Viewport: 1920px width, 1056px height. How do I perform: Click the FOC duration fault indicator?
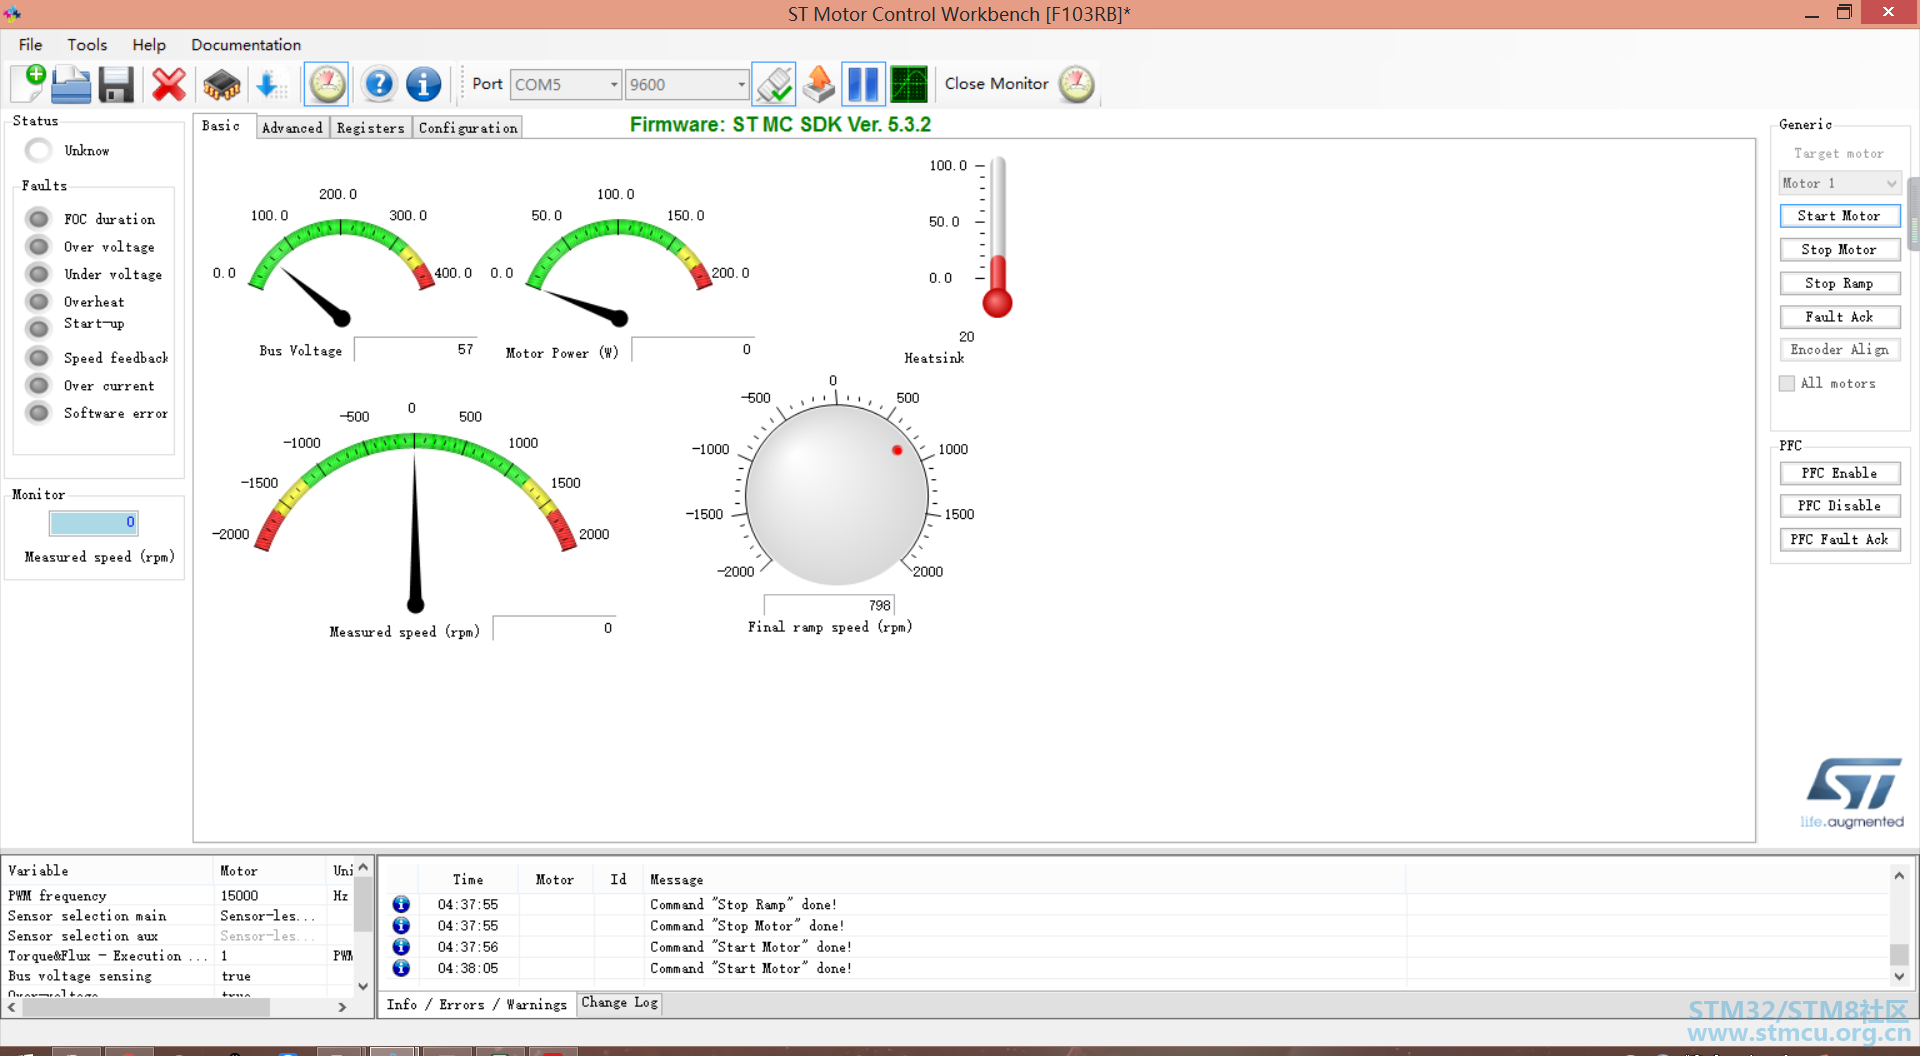38,219
